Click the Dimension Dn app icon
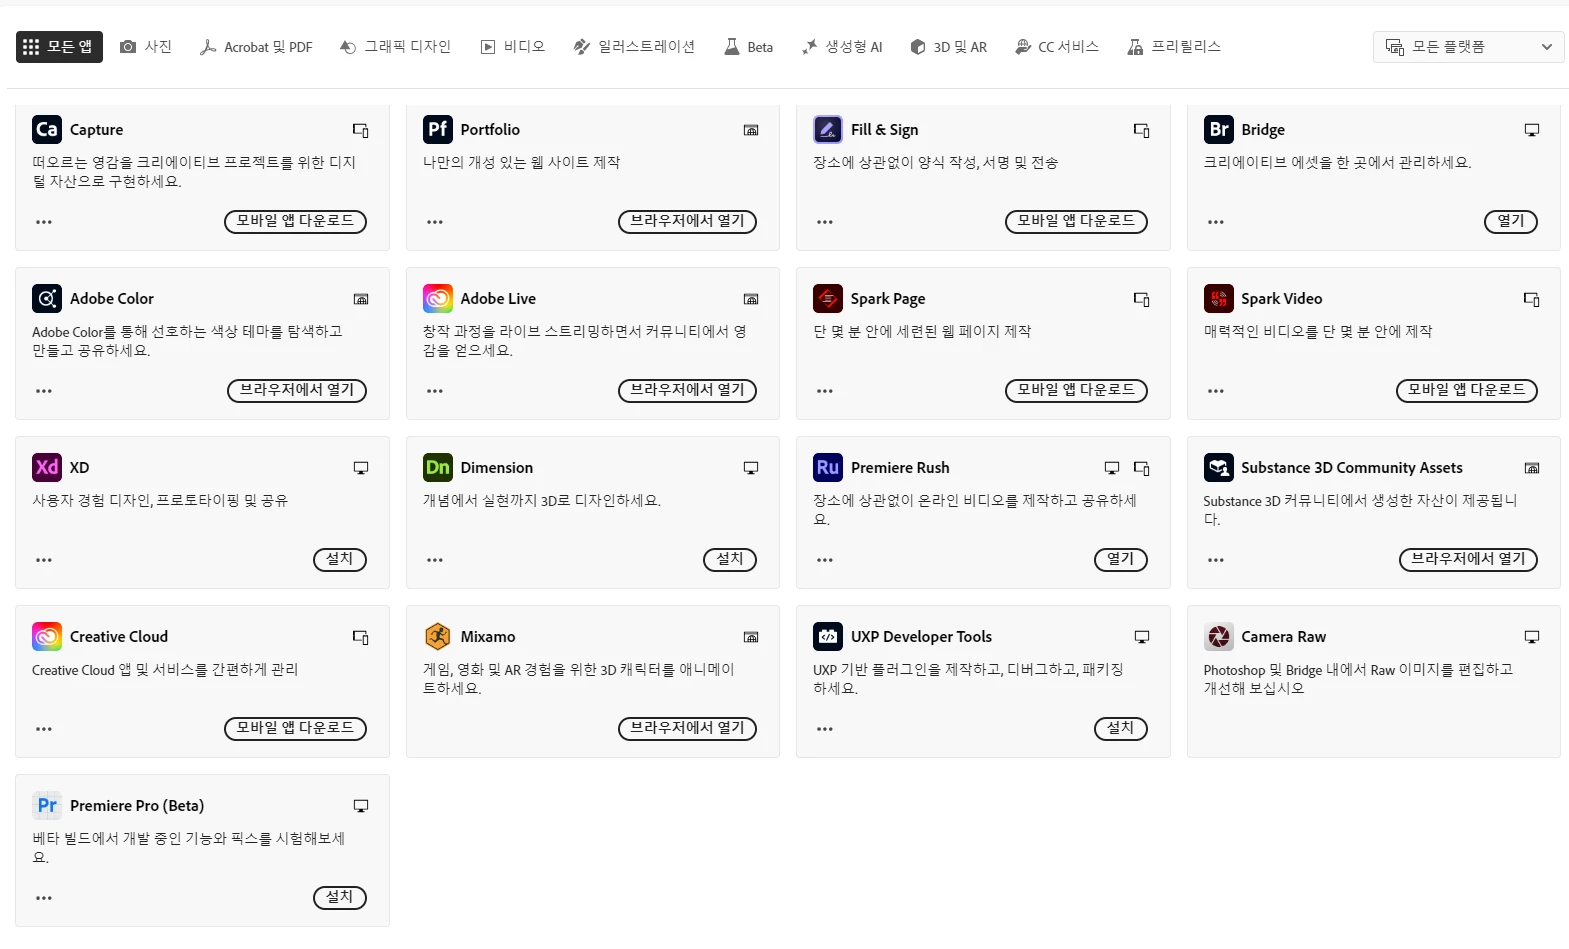Image resolution: width=1569 pixels, height=949 pixels. tap(437, 467)
